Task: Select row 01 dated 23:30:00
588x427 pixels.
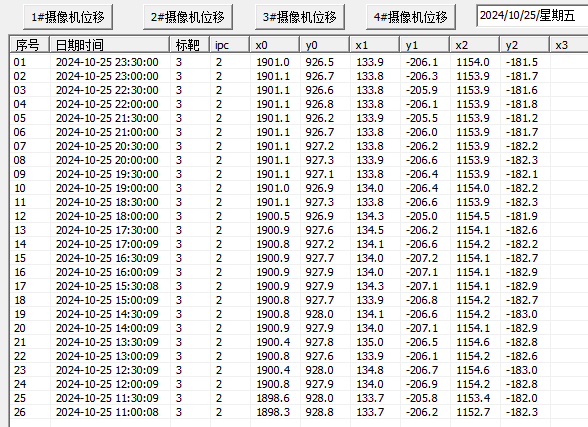Action: 299,62
